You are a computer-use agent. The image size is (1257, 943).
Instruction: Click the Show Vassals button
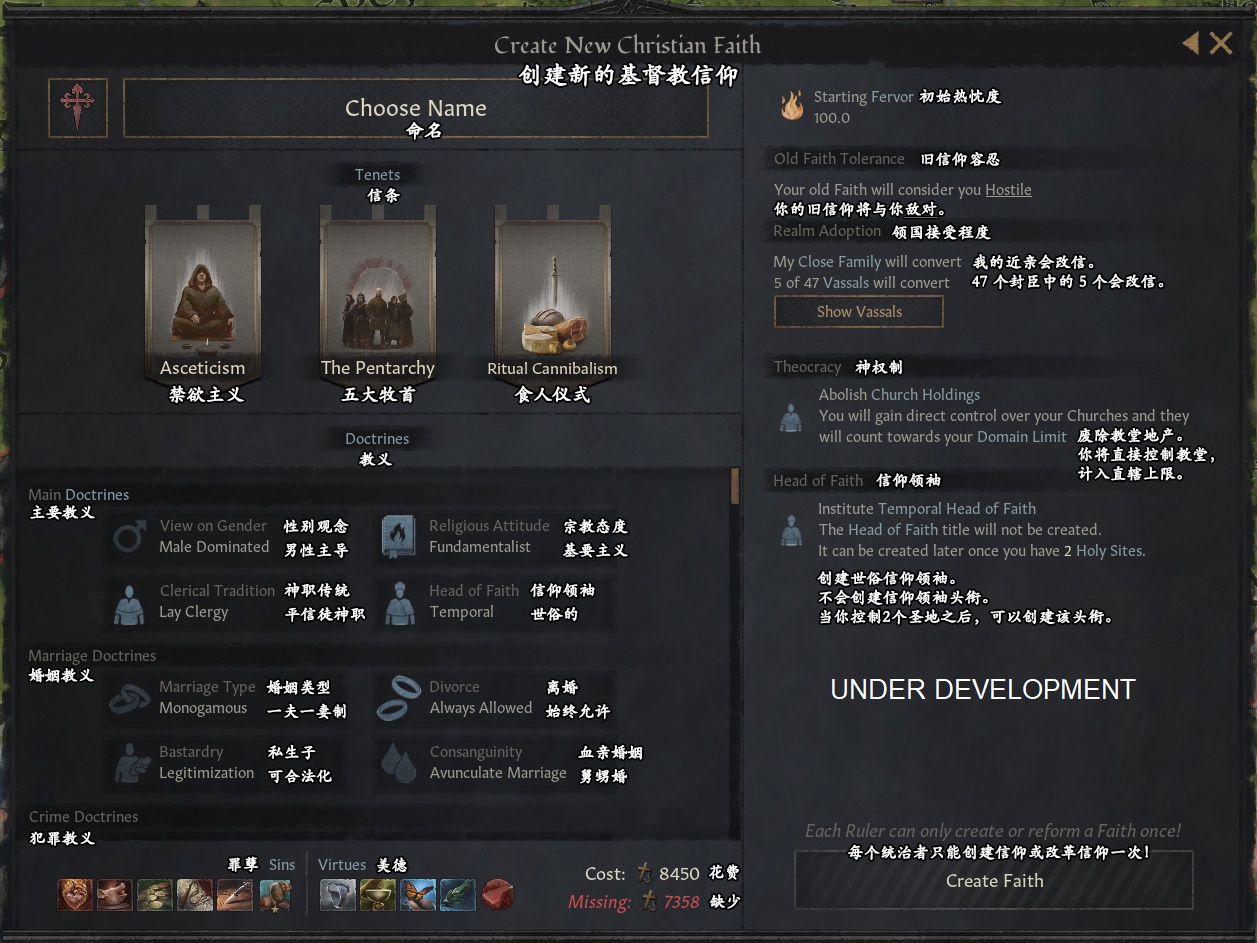859,312
